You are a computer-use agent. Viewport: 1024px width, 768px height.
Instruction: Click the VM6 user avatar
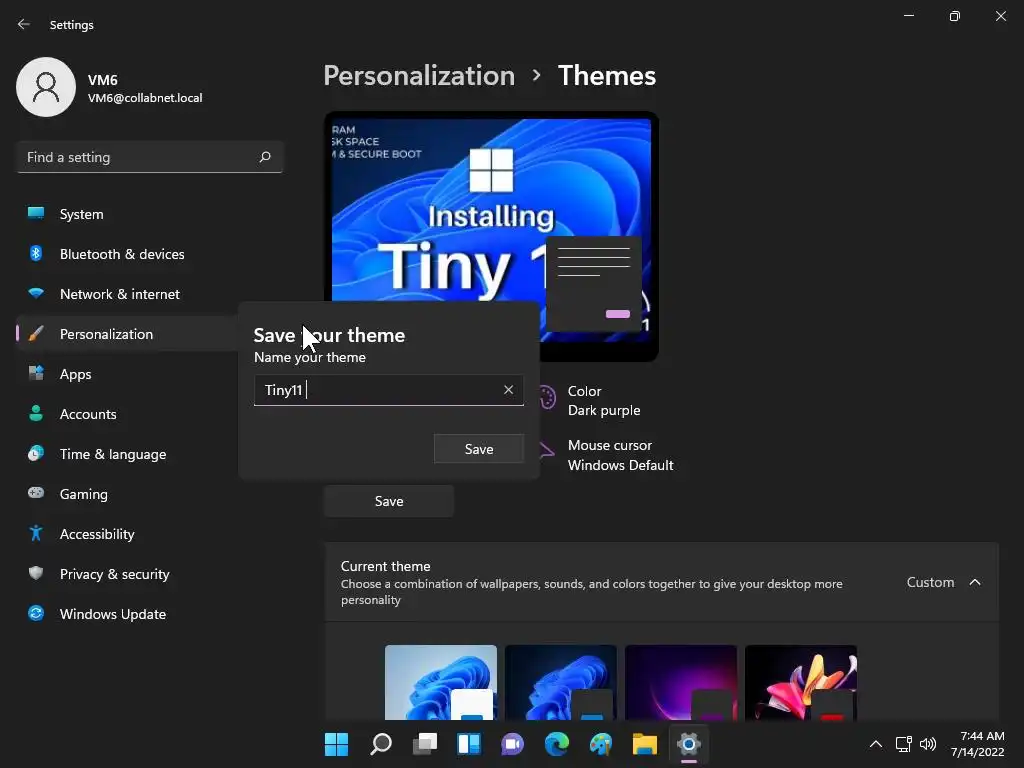[x=46, y=87]
